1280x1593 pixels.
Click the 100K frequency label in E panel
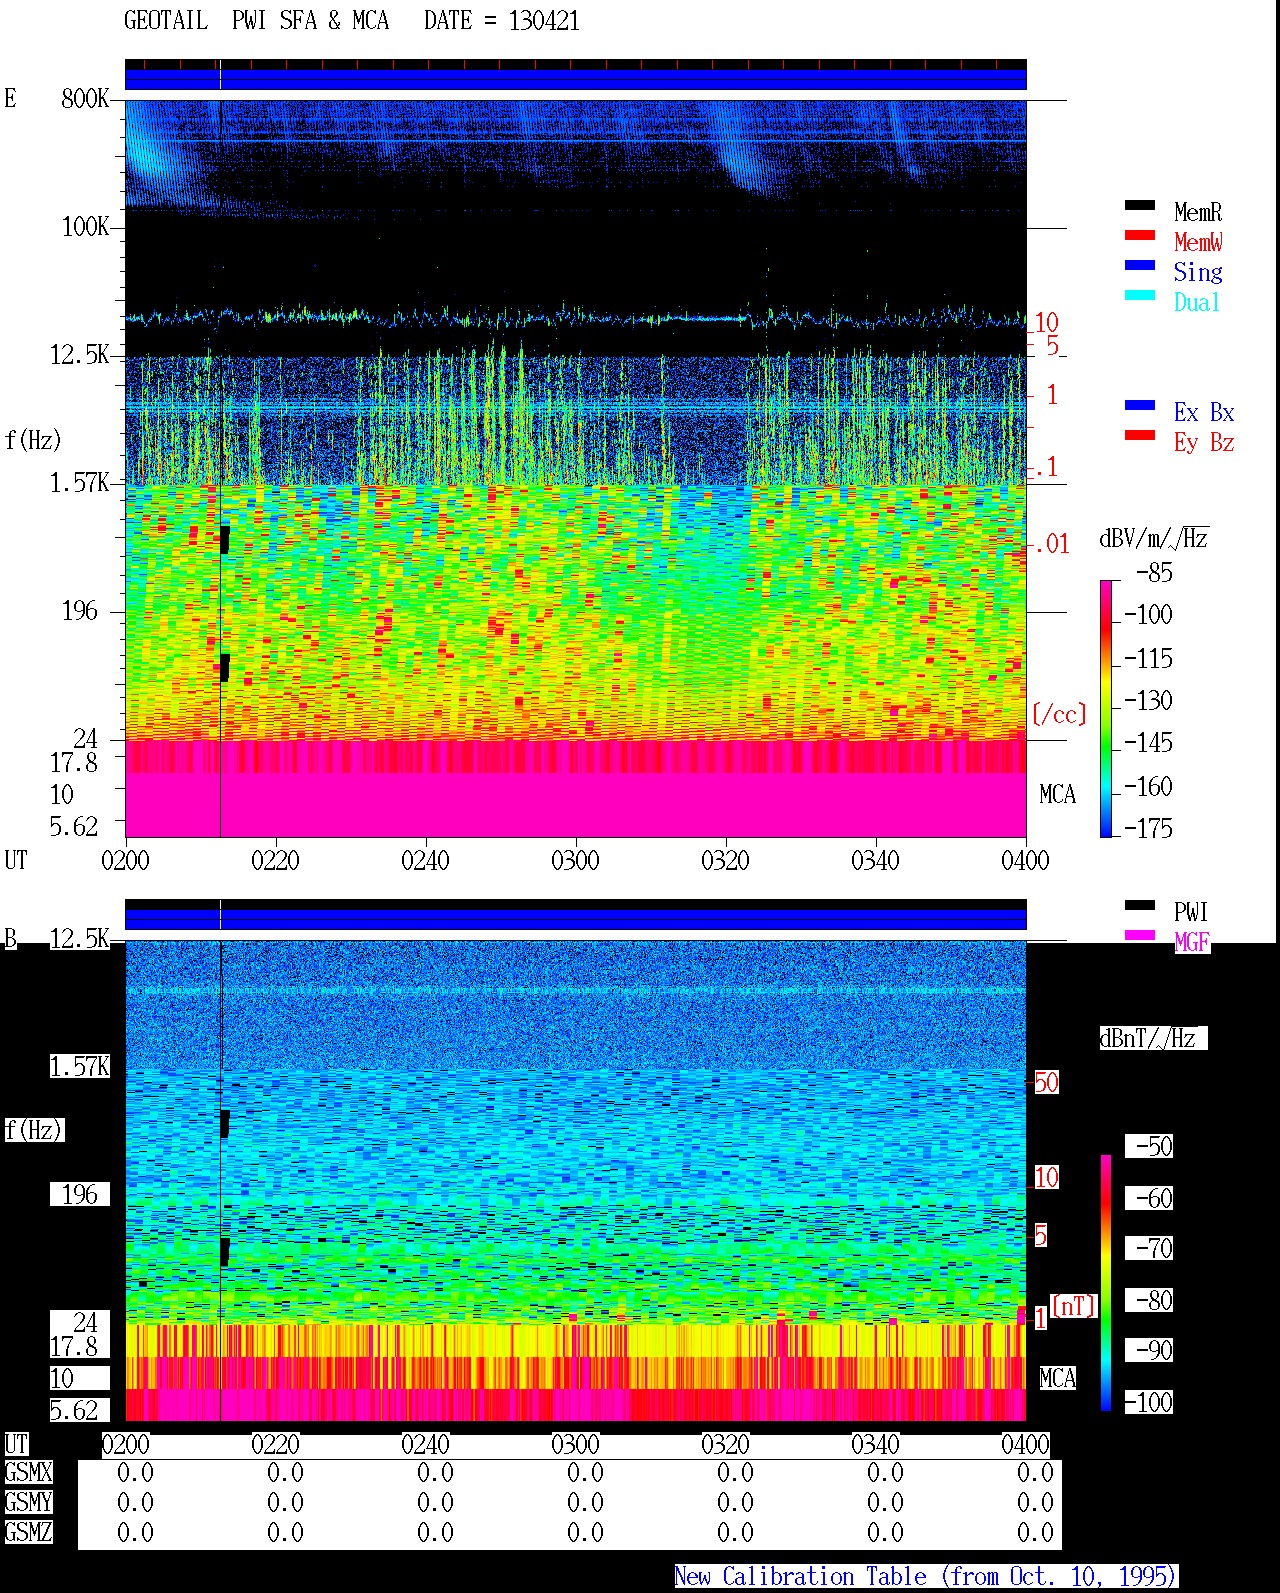pyautogui.click(x=85, y=226)
